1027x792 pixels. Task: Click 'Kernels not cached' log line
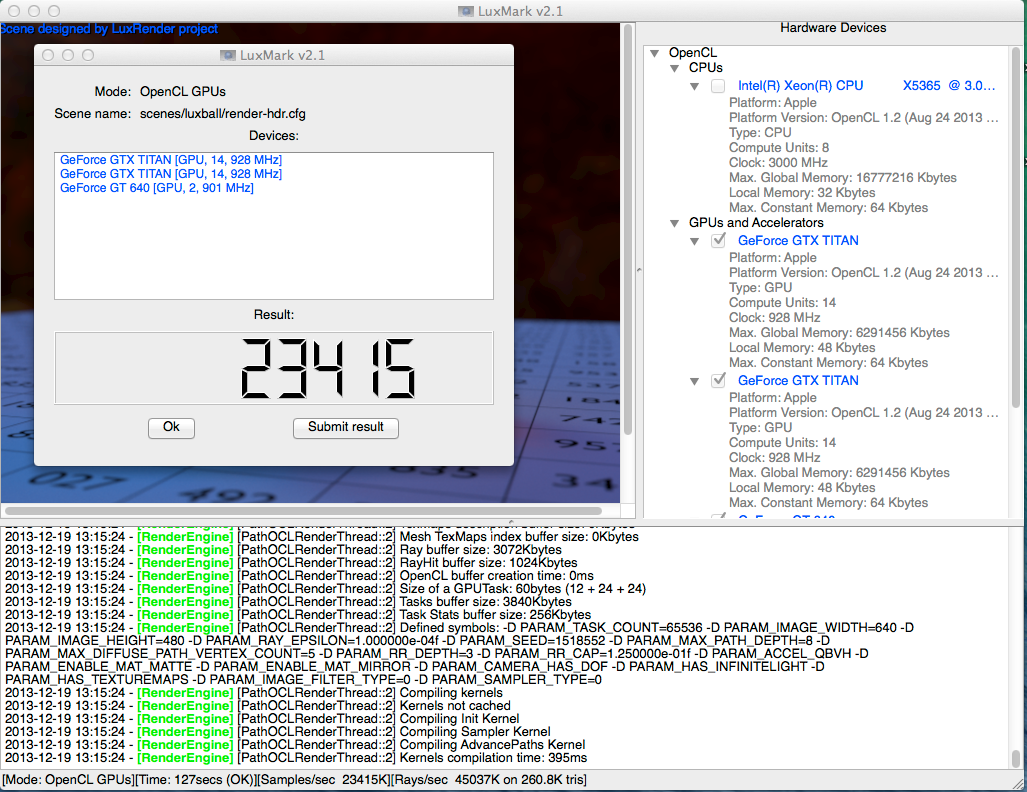coord(455,706)
